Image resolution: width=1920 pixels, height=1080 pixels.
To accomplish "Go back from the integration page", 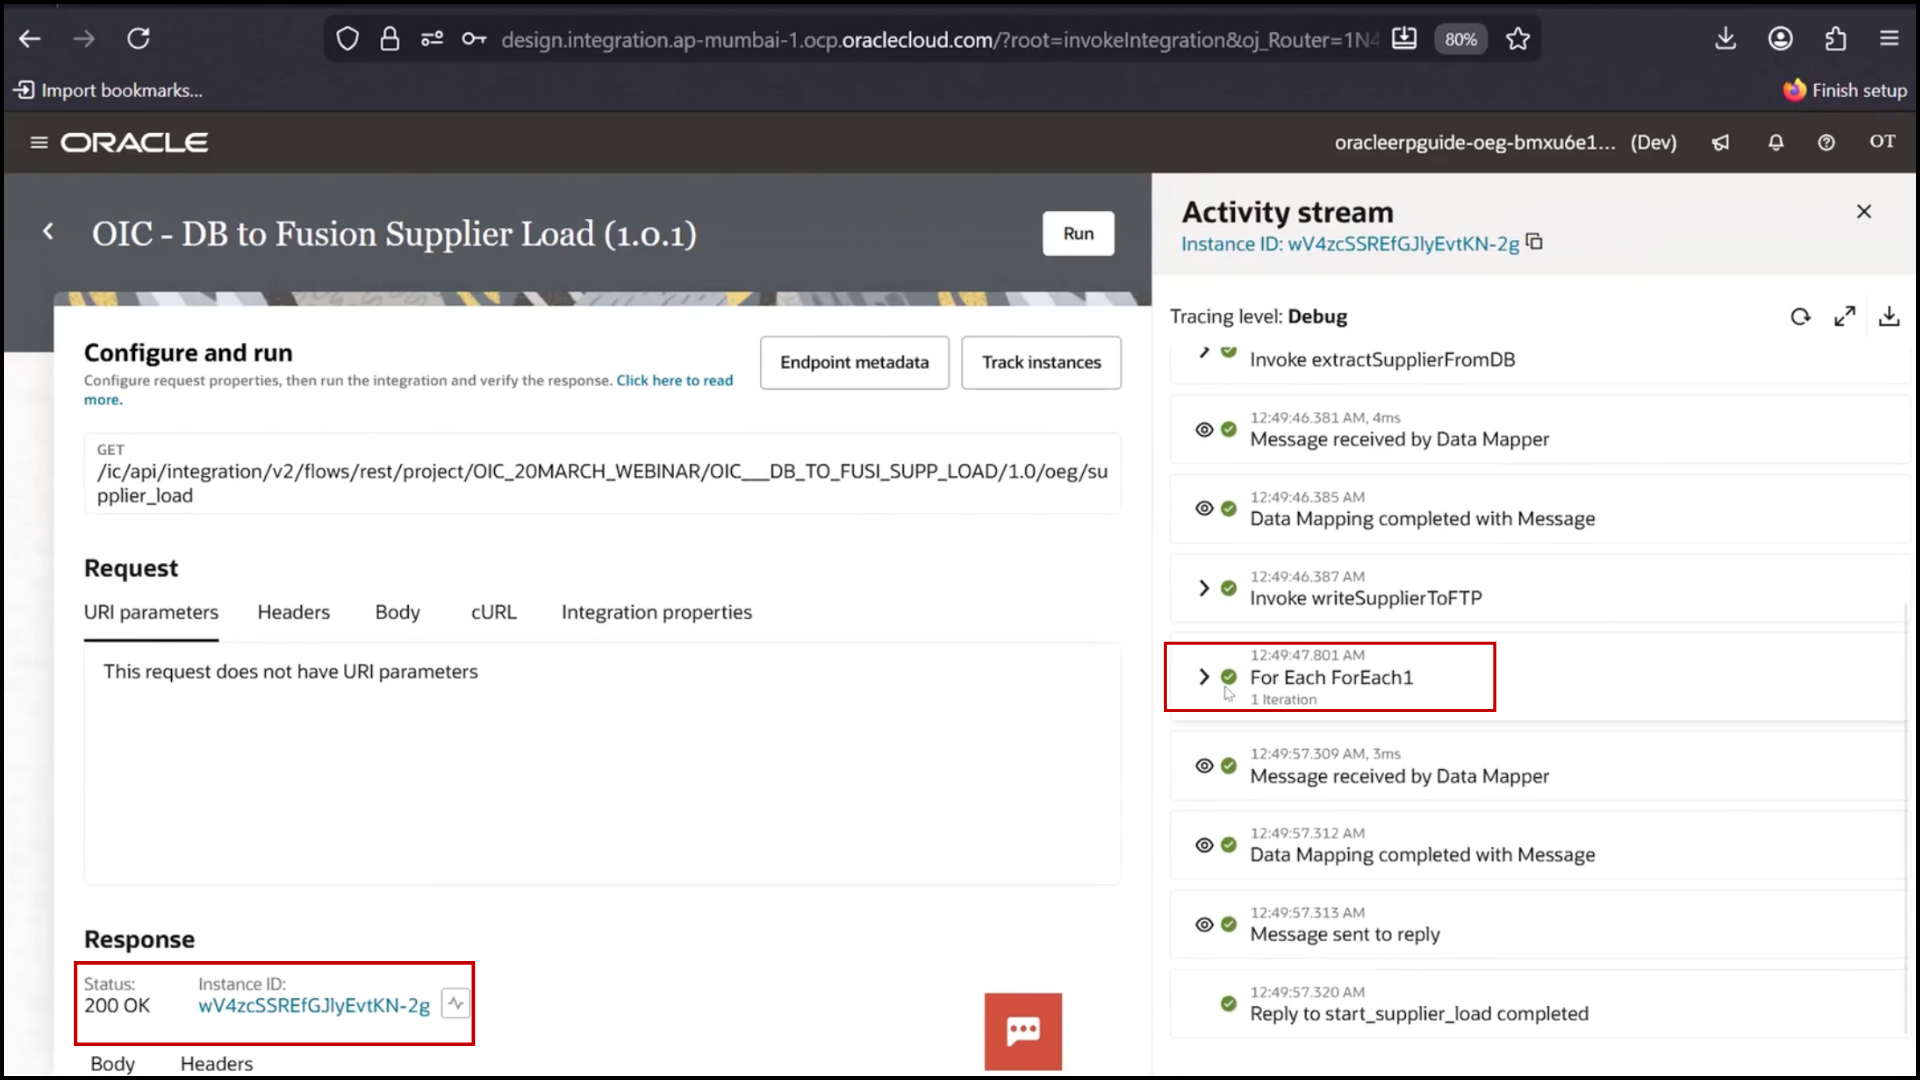I will (x=48, y=232).
